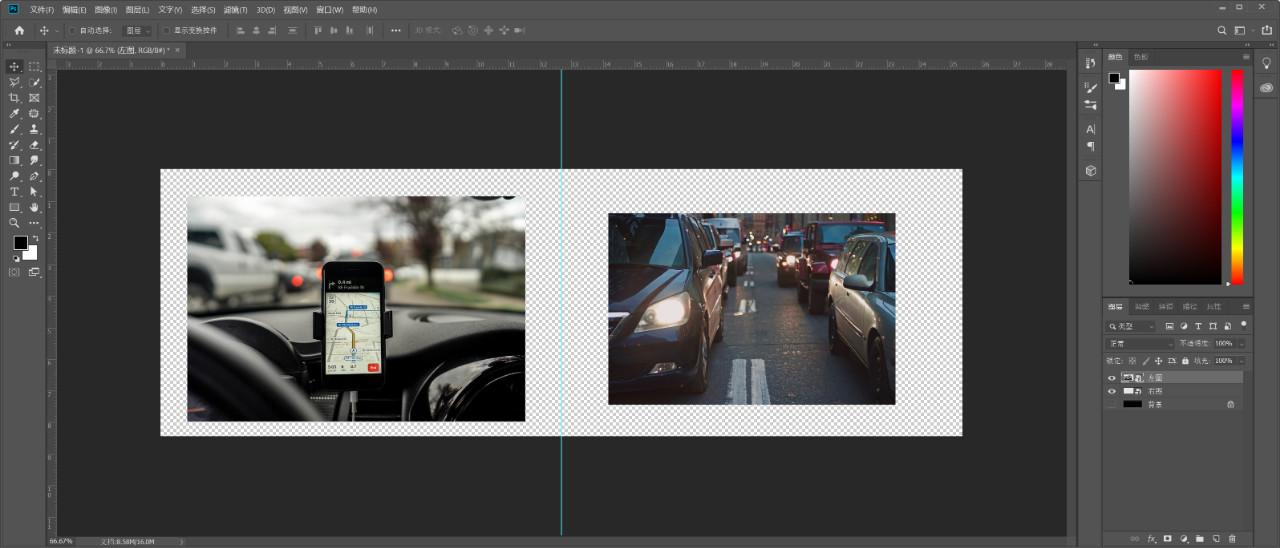
Task: Open the 窗口(W) menu
Action: click(329, 9)
